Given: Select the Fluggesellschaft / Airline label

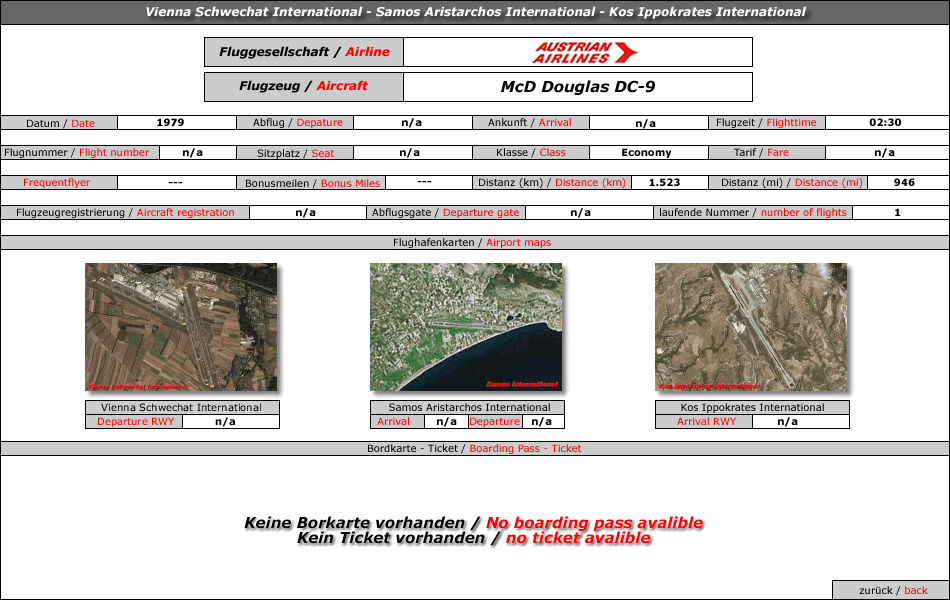Looking at the screenshot, I should point(304,52).
